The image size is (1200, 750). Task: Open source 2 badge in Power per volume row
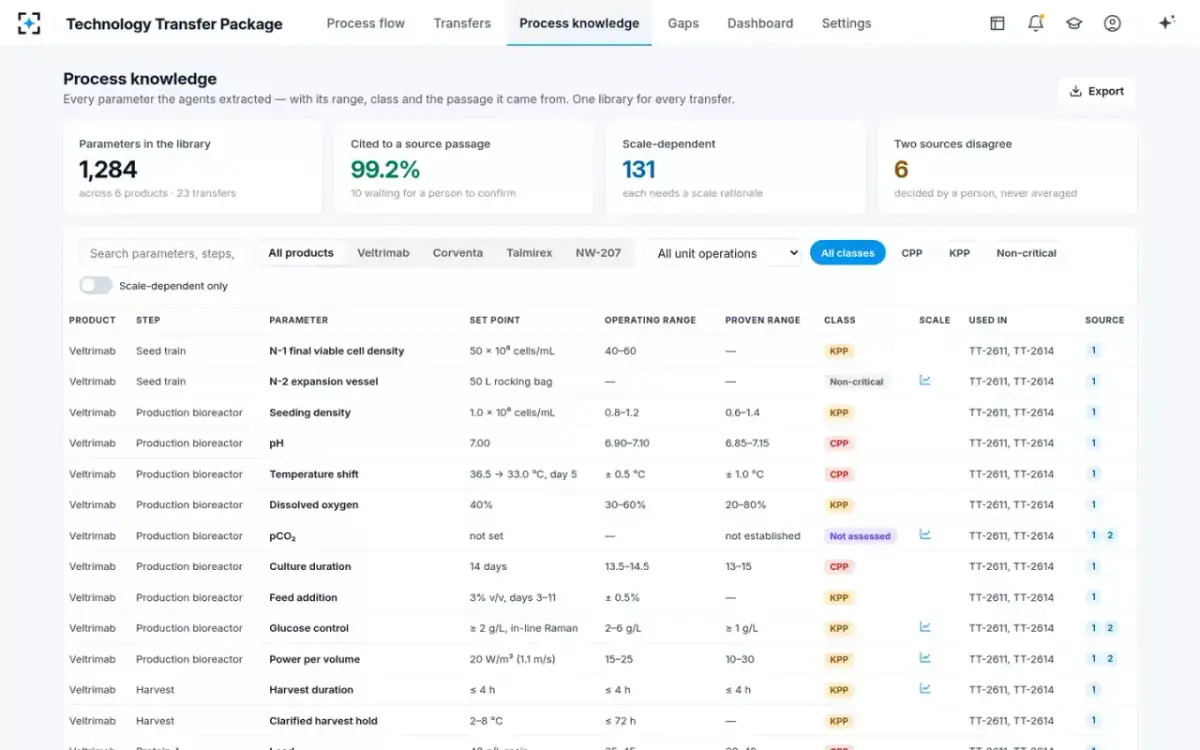pos(1110,659)
